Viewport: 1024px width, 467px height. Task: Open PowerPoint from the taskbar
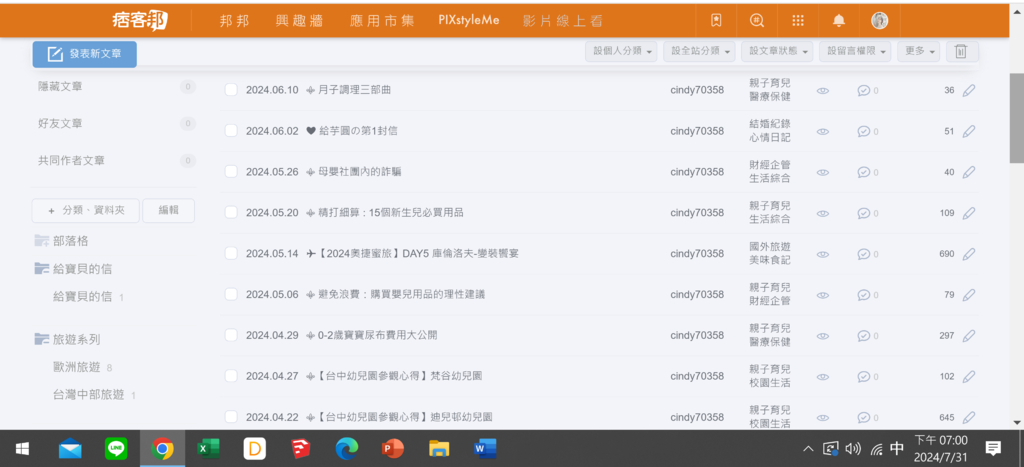pyautogui.click(x=392, y=449)
